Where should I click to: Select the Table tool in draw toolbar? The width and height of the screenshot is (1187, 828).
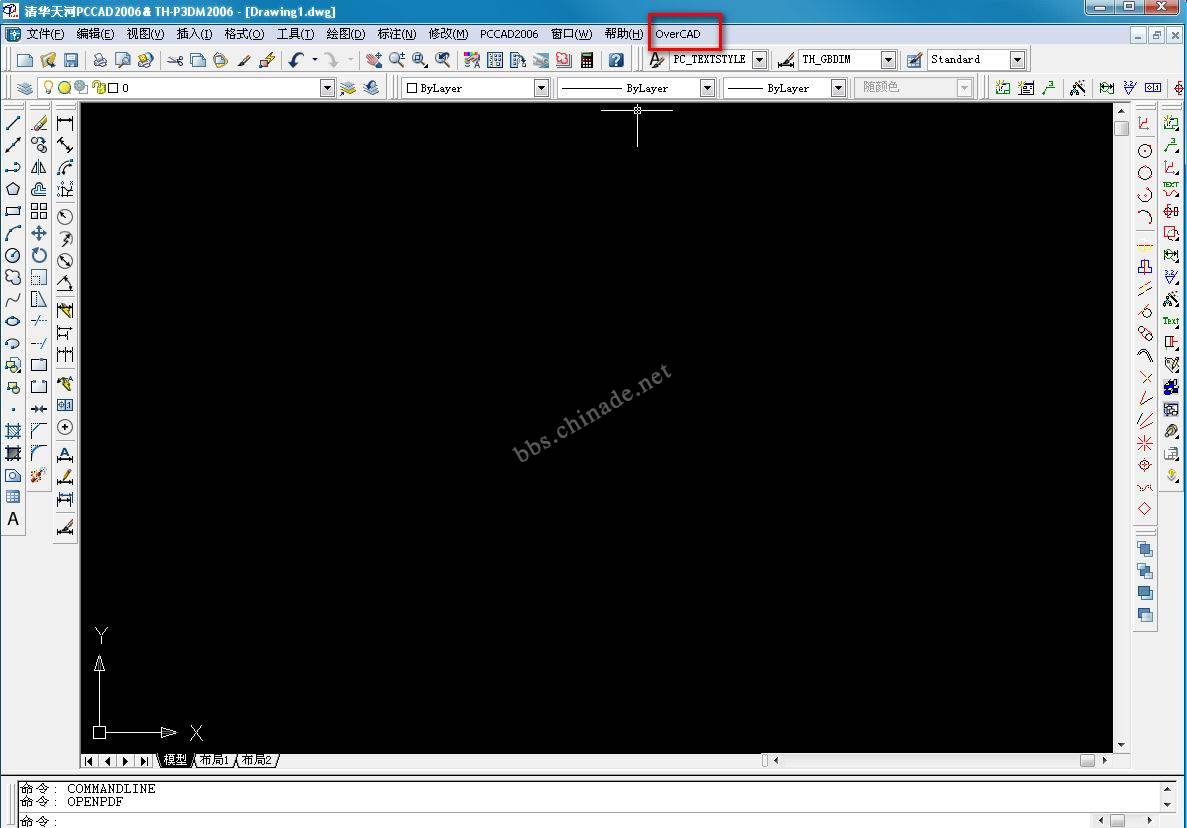[13, 497]
